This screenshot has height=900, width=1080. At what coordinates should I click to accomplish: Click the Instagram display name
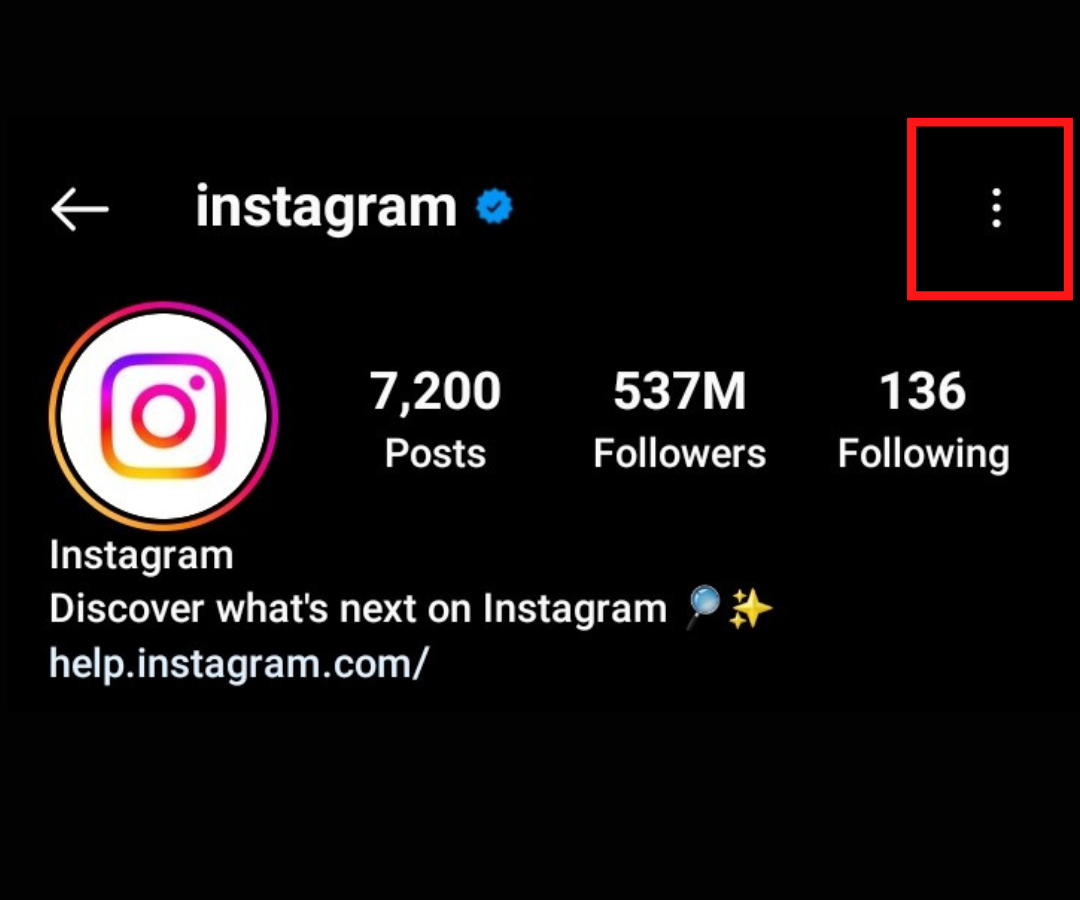coord(142,556)
